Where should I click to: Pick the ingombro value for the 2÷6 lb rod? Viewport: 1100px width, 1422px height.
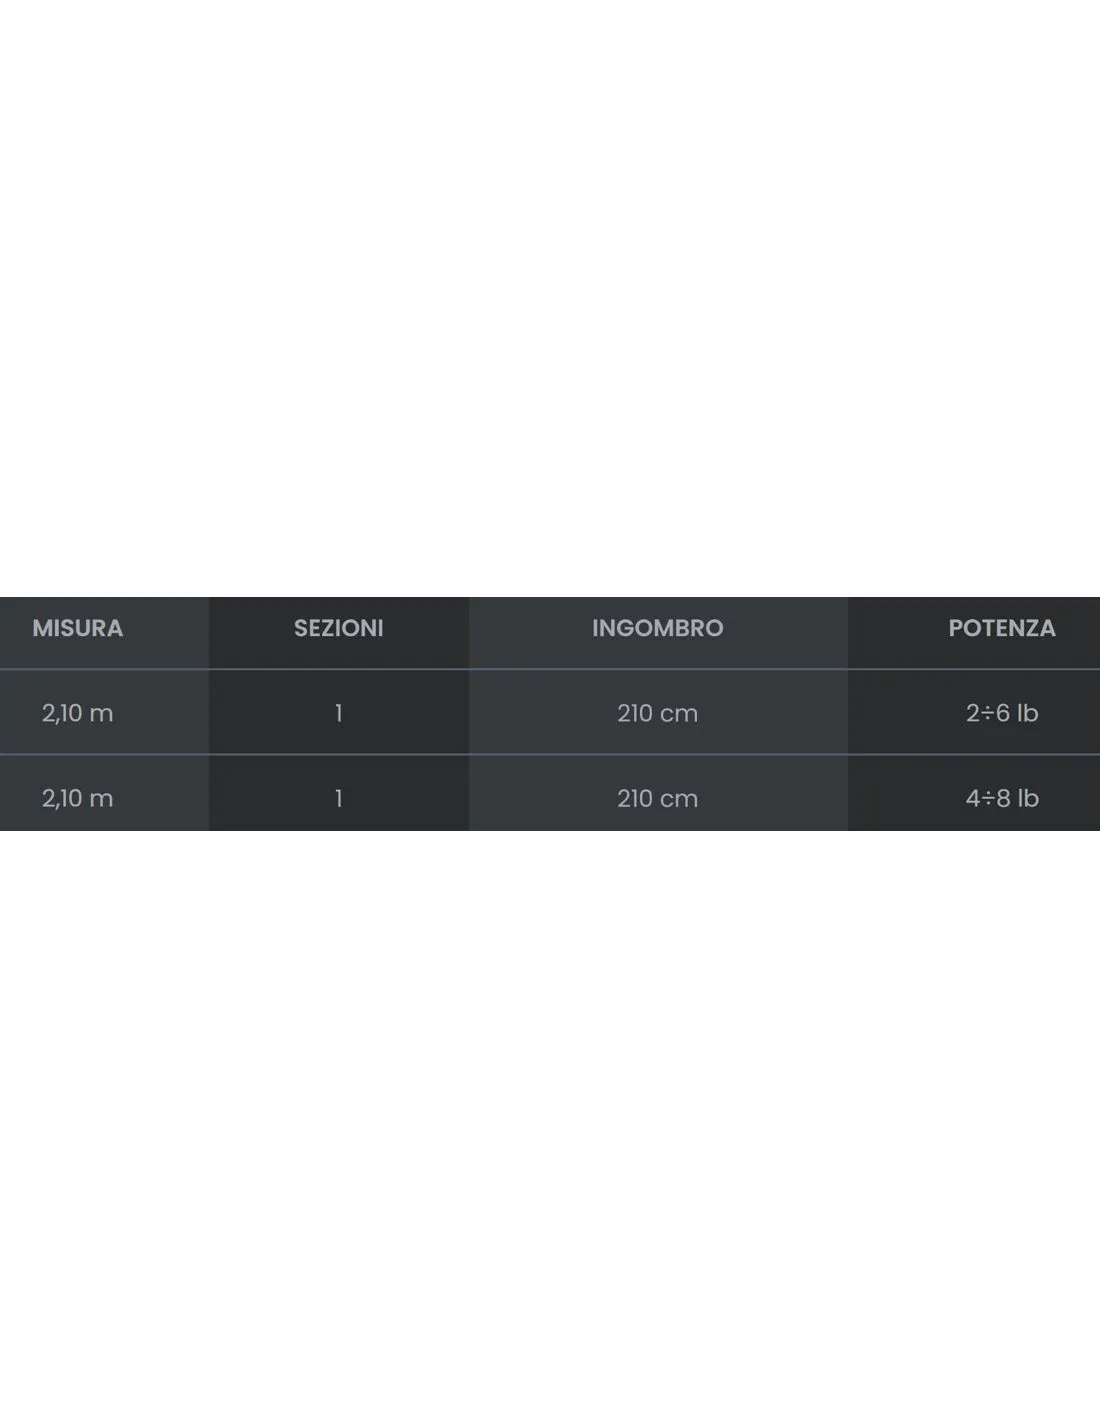(657, 713)
